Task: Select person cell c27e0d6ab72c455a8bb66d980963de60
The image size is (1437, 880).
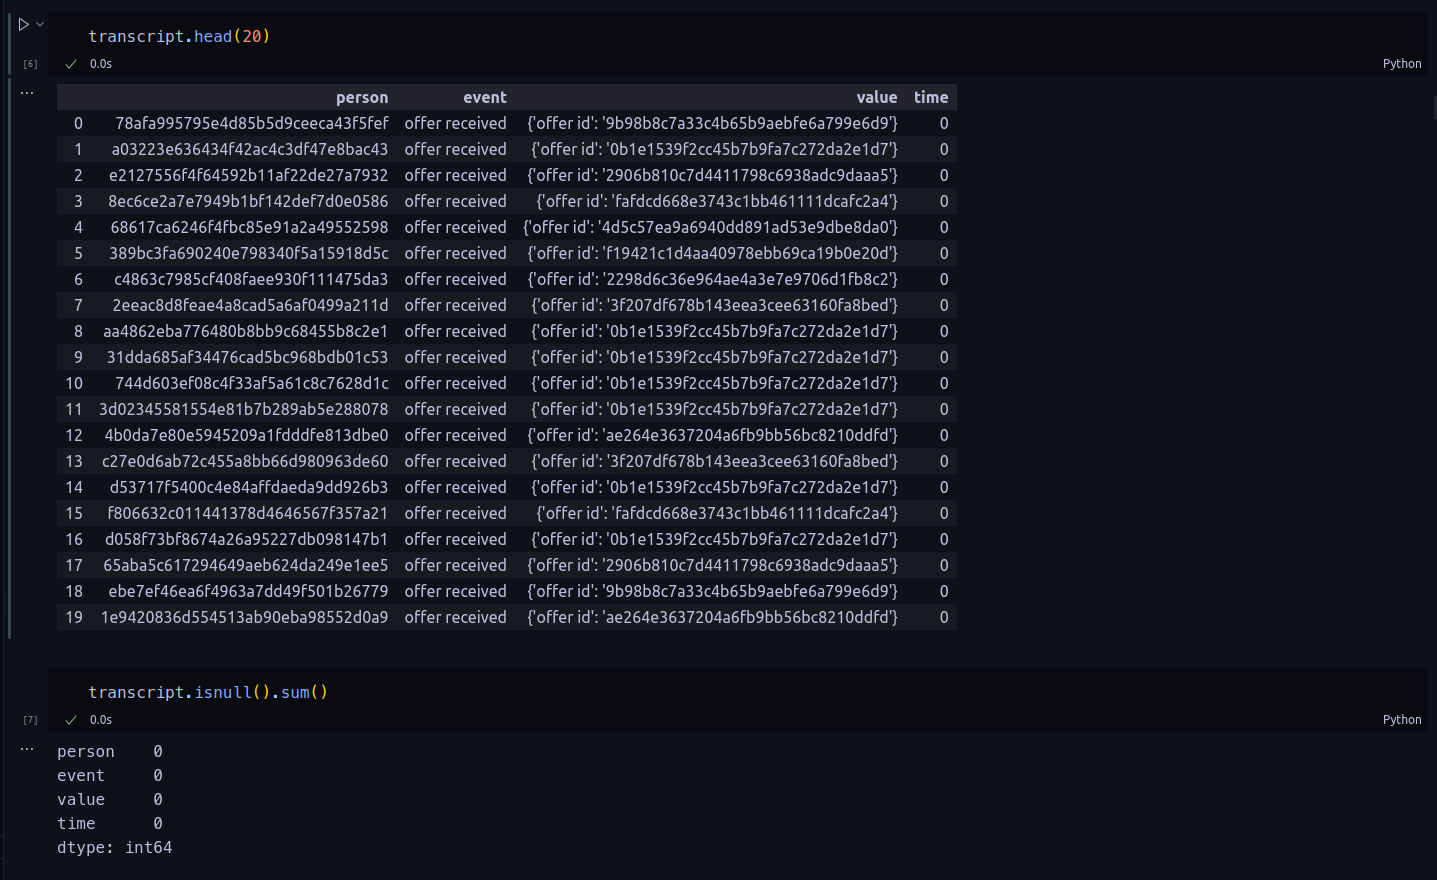Action: pos(245,461)
